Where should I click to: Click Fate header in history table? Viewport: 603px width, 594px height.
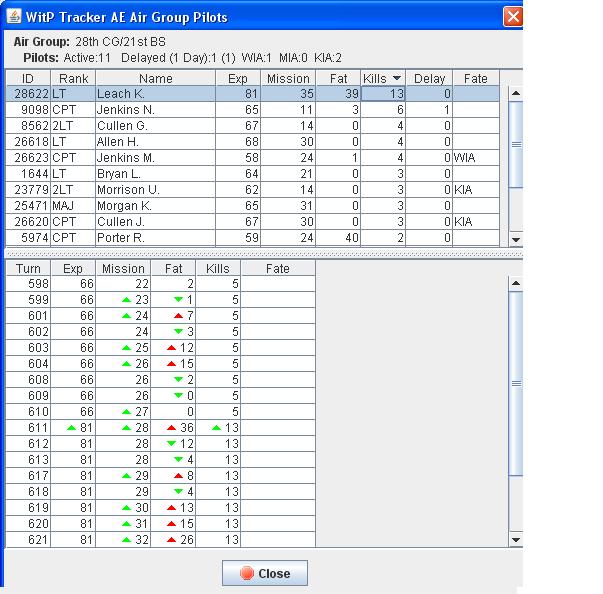click(278, 268)
